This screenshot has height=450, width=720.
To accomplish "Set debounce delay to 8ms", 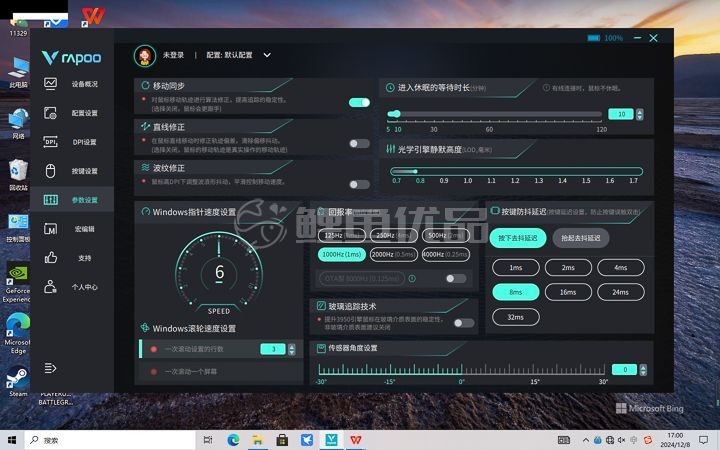I will tap(515, 292).
